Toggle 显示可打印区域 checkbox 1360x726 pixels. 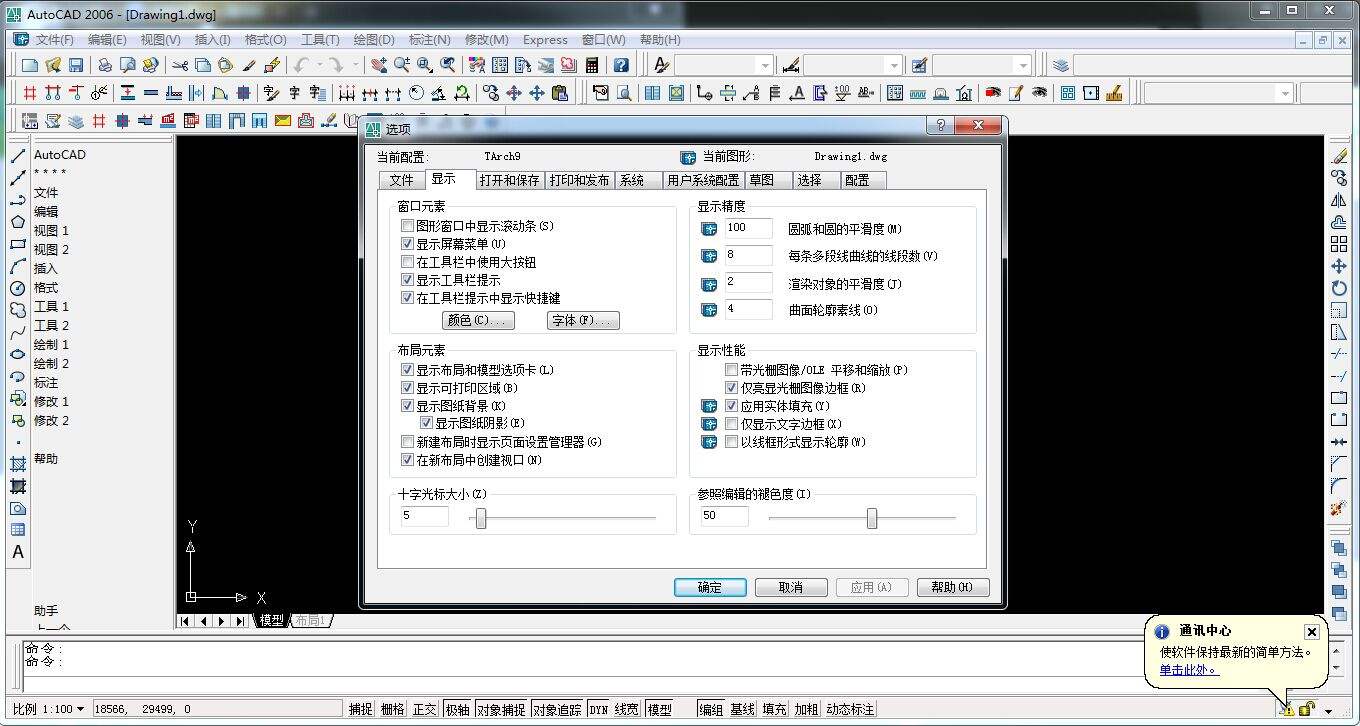click(x=407, y=388)
